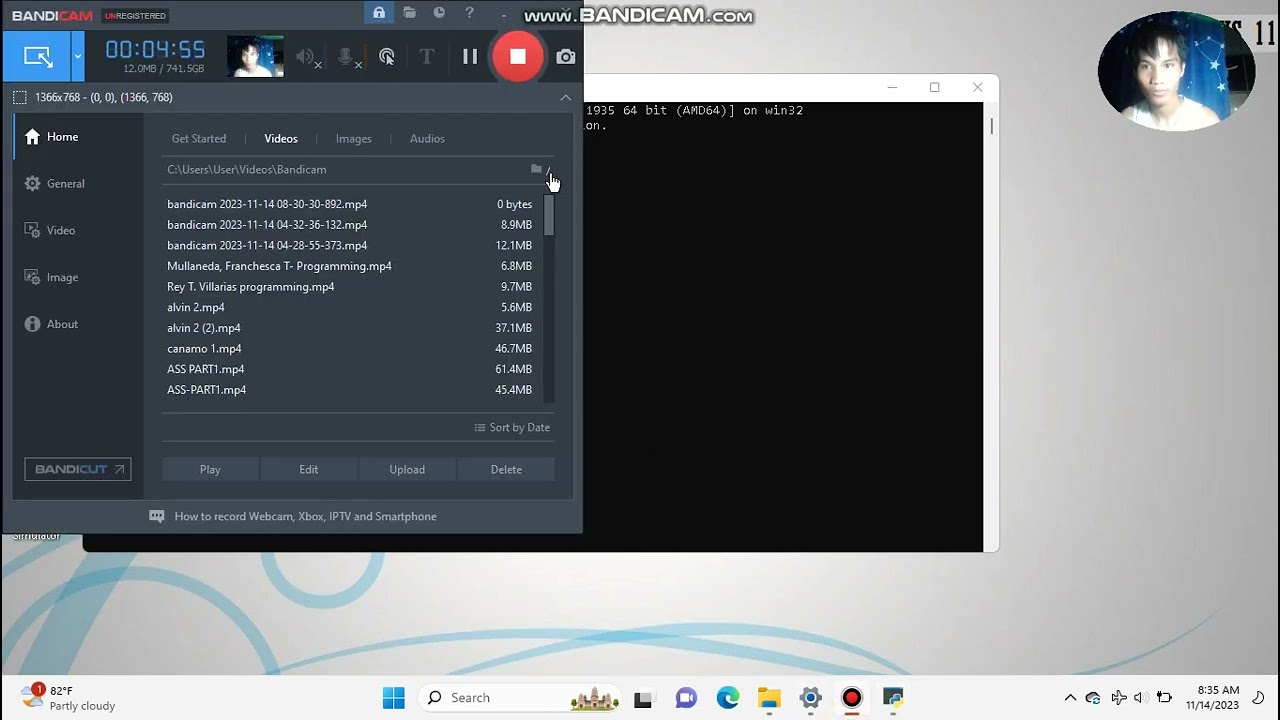Click the Play button
Viewport: 1280px width, 720px height.
point(210,470)
